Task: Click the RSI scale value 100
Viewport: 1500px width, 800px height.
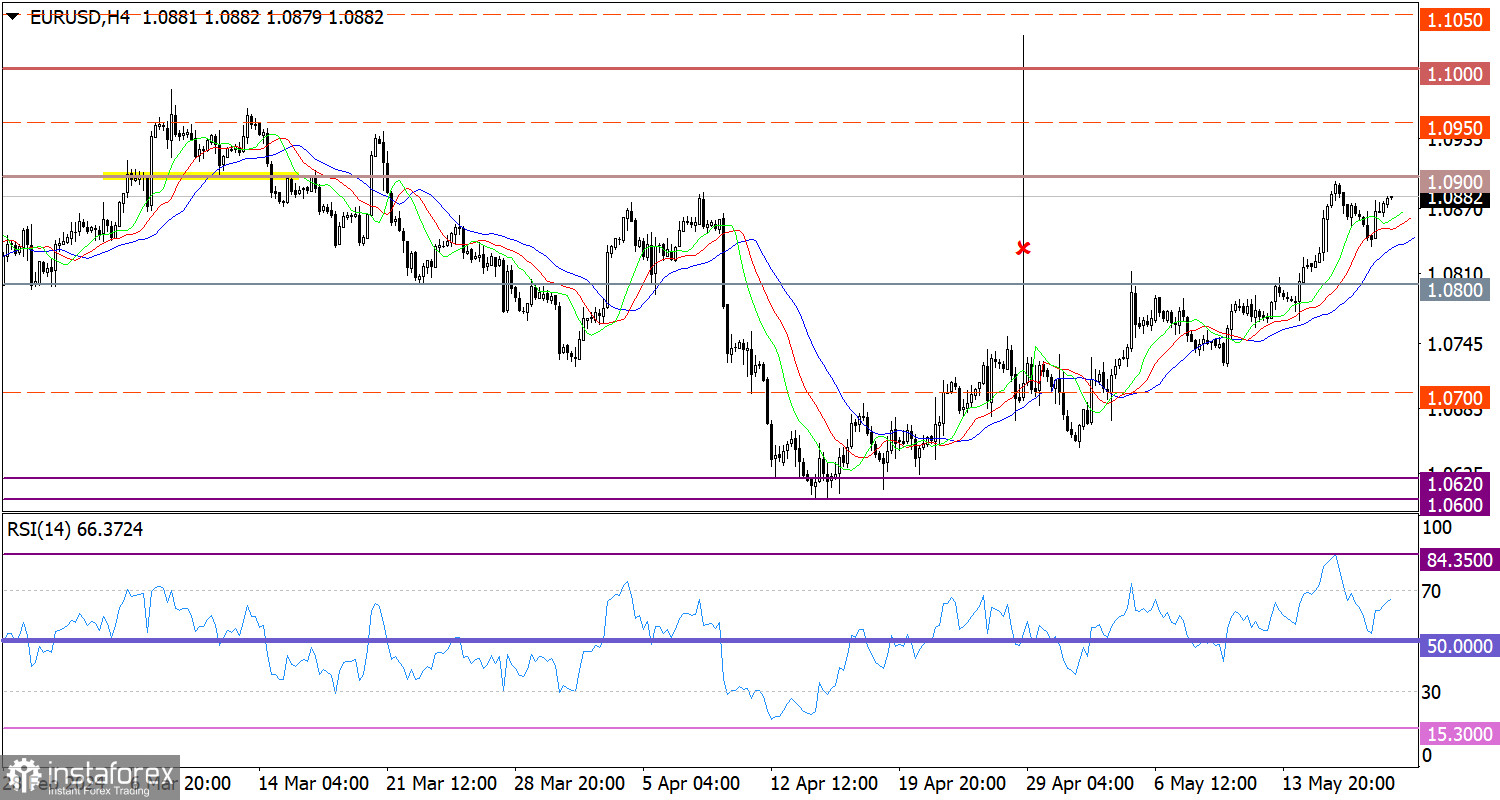Action: [x=1436, y=526]
